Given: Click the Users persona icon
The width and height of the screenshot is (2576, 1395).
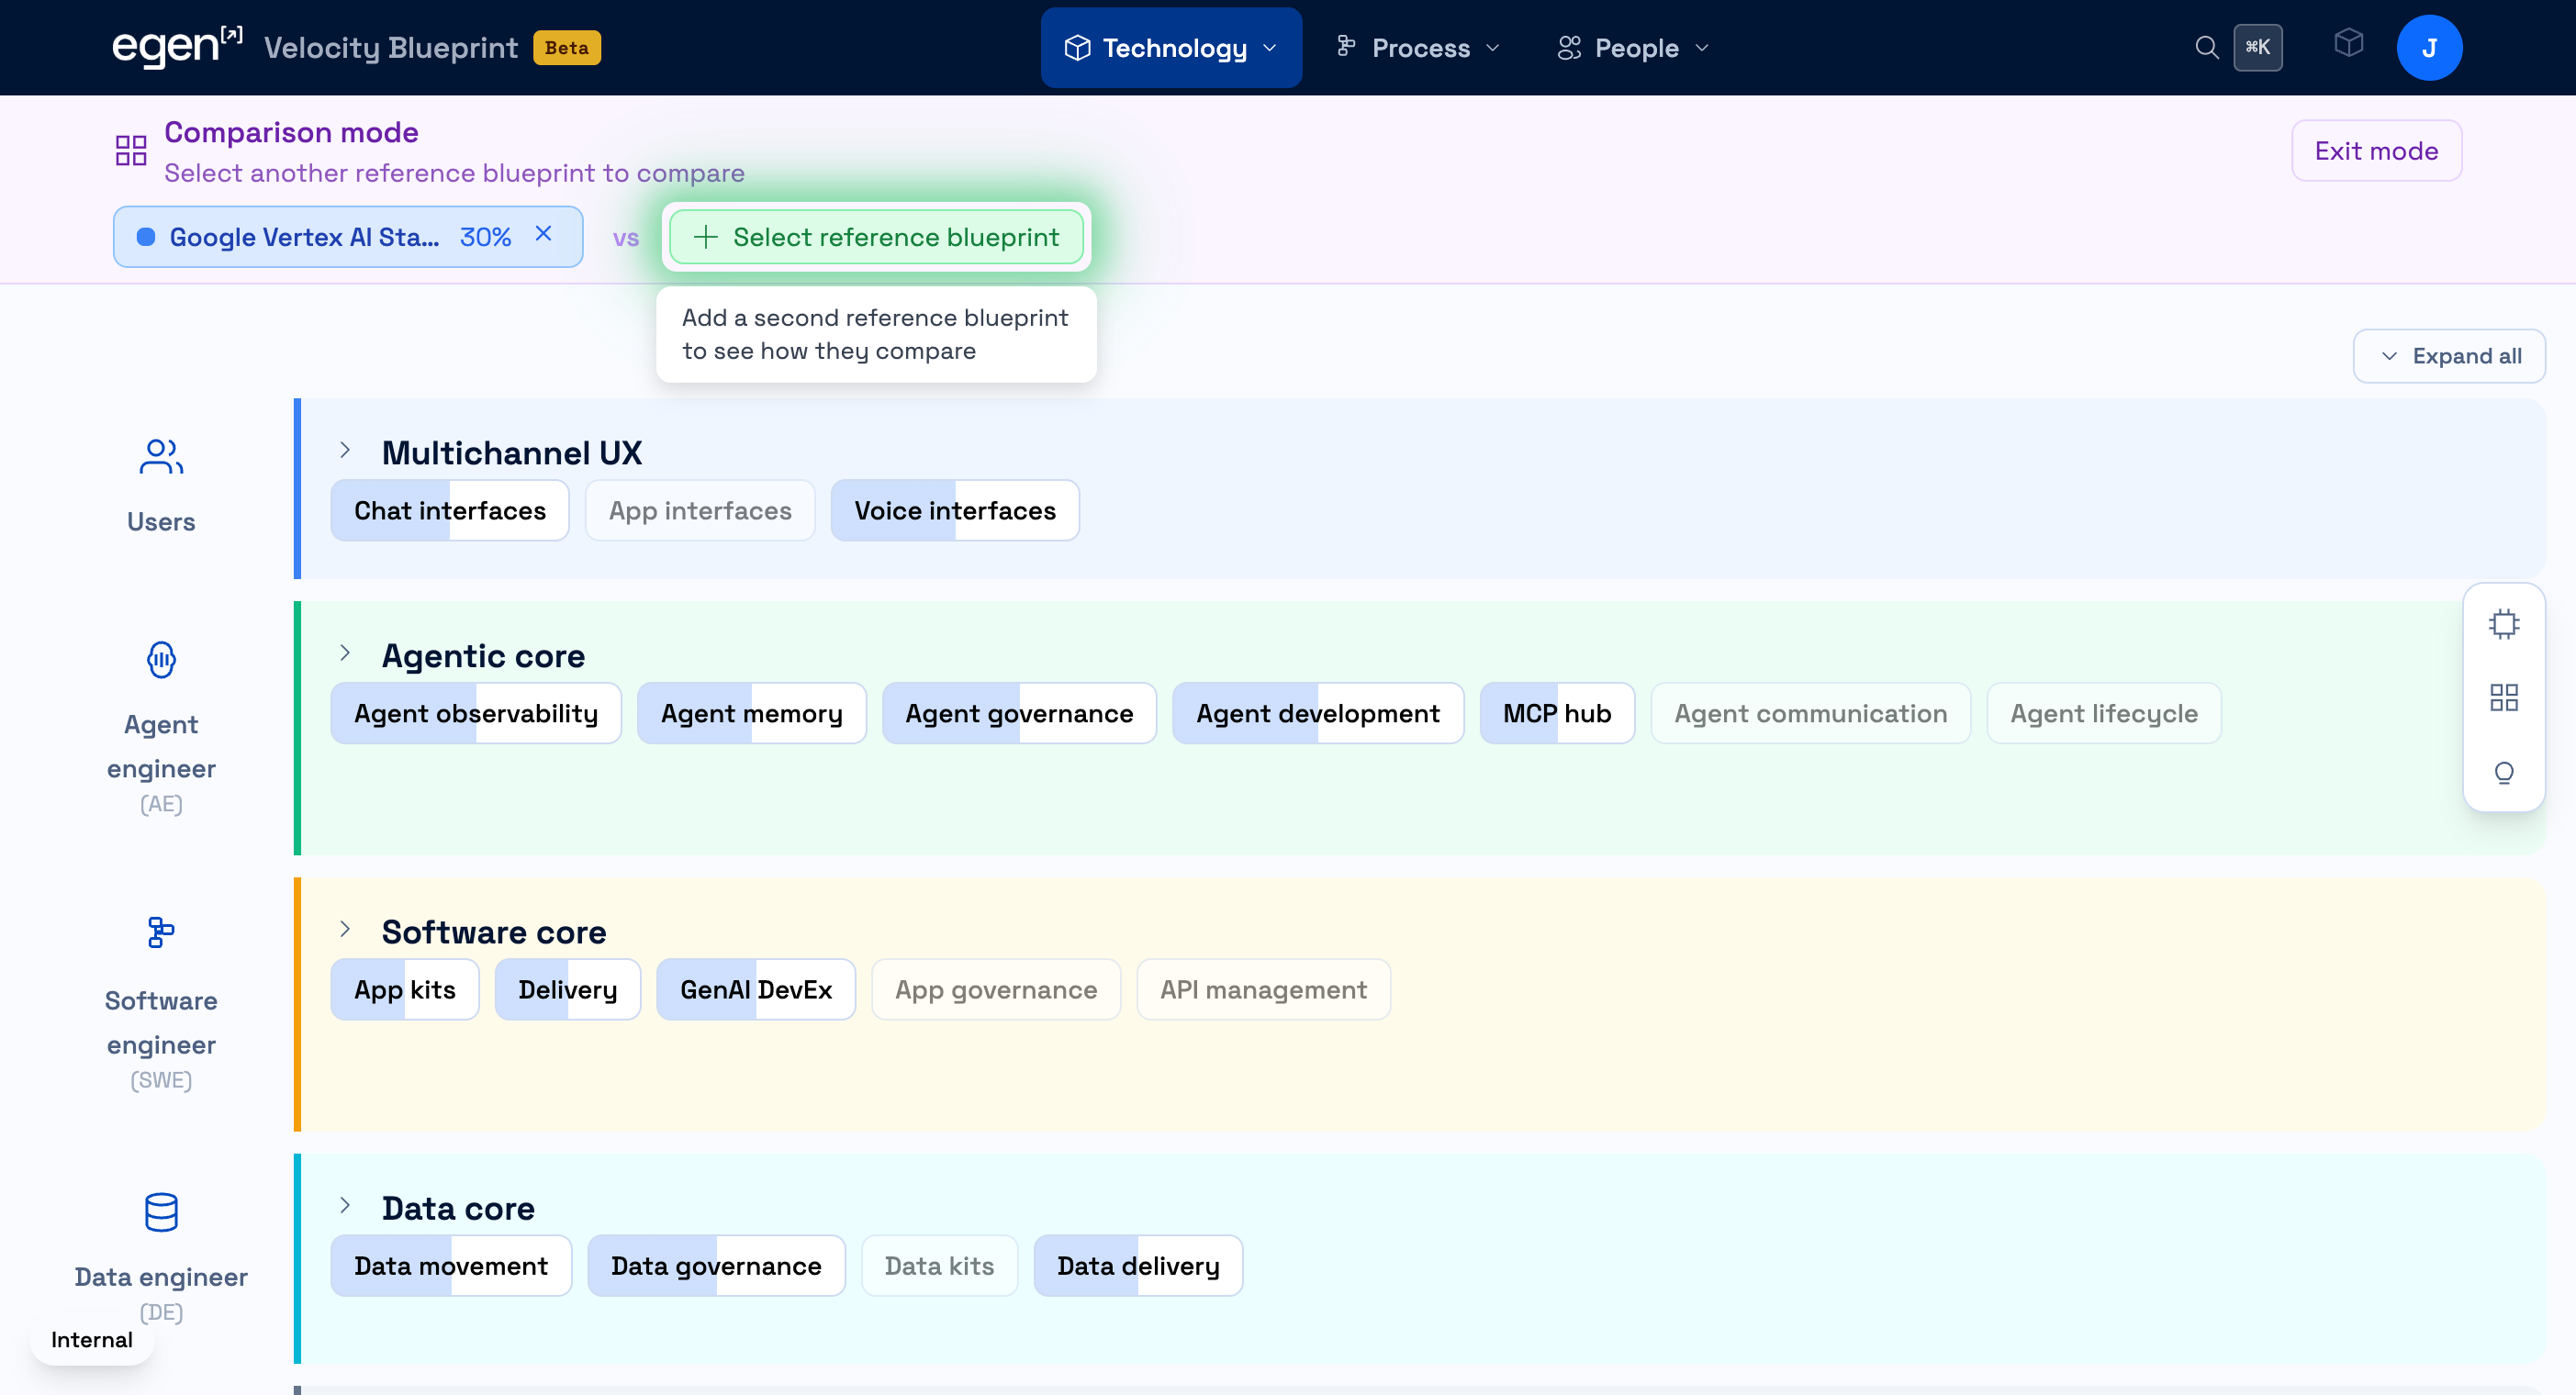Looking at the screenshot, I should 161,457.
